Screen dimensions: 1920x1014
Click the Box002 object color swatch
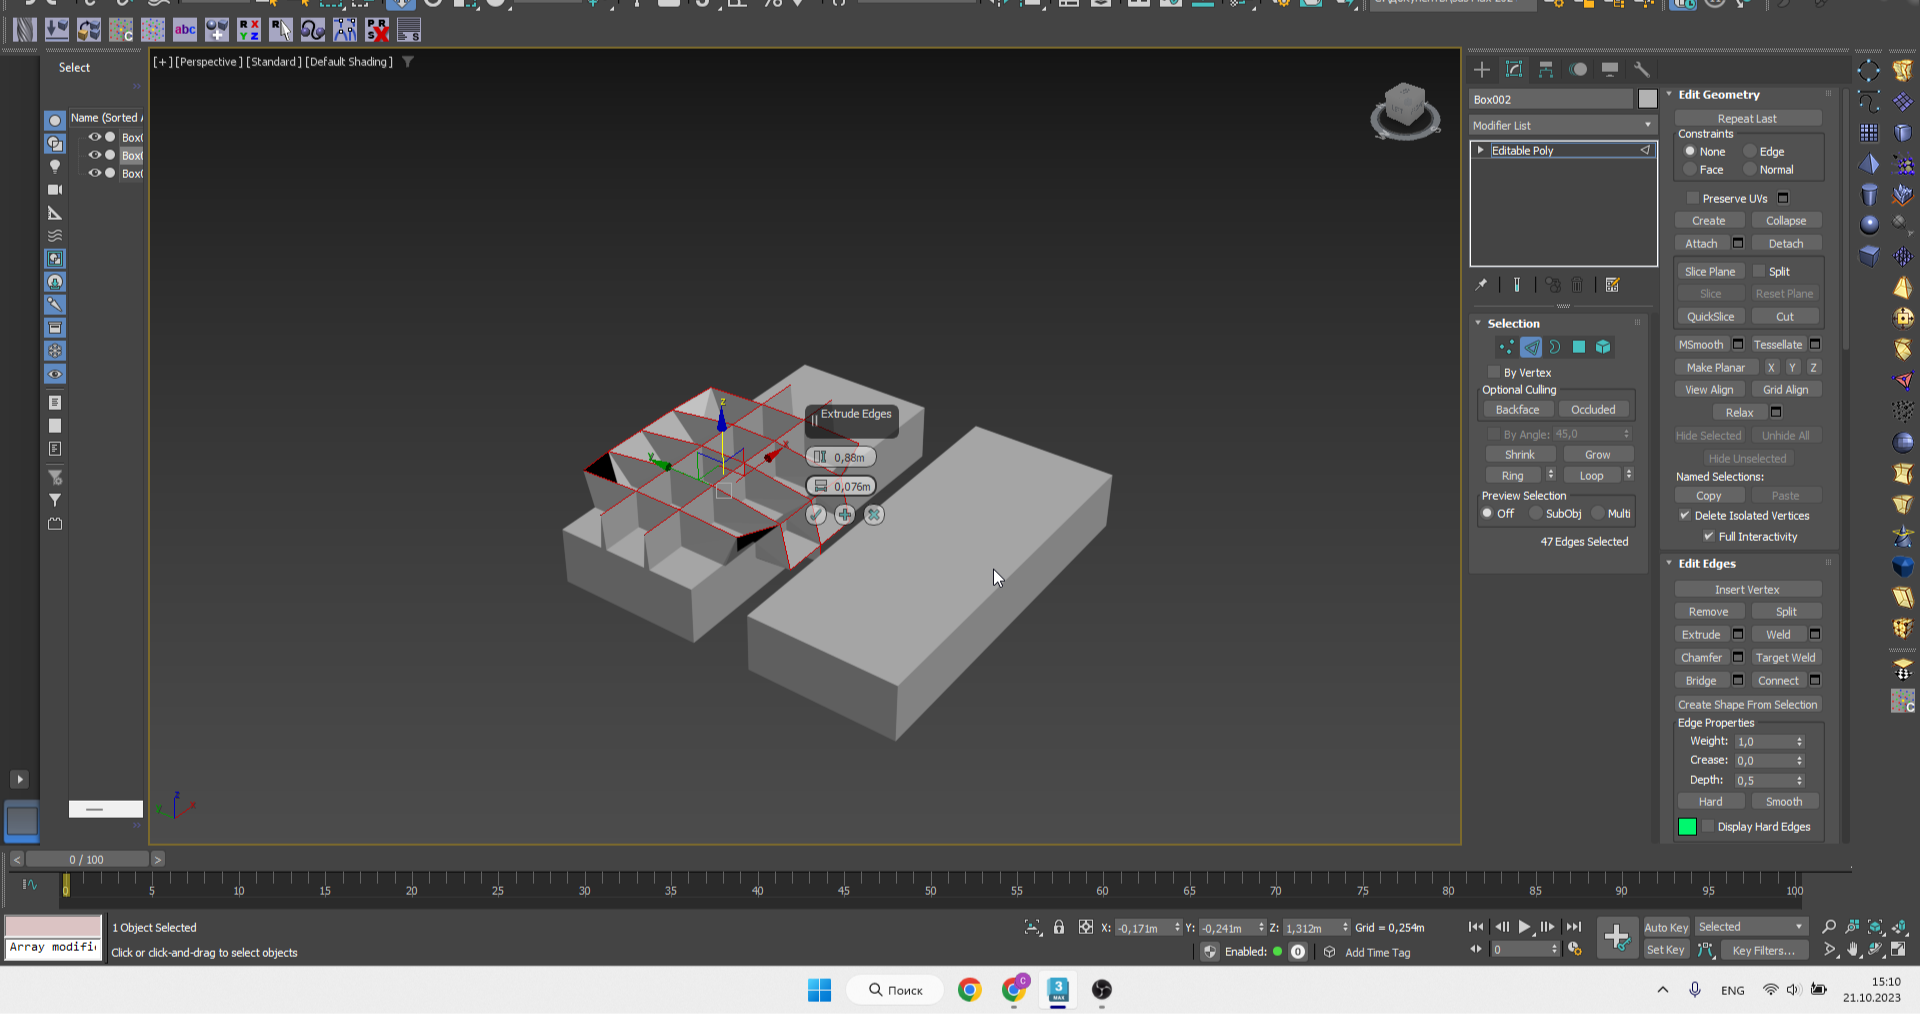1648,99
